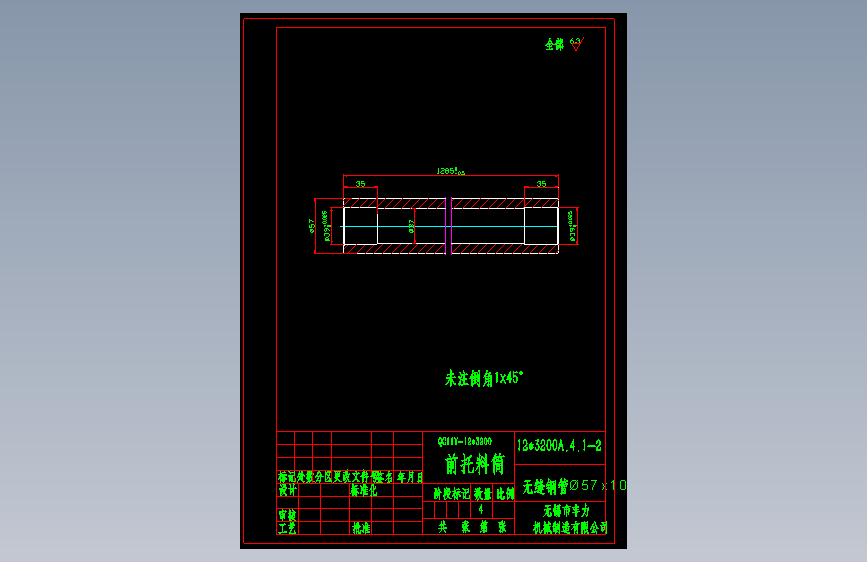Screen dimensions: 867x562
Task: Select the 设计 label in title block
Action: click(288, 490)
